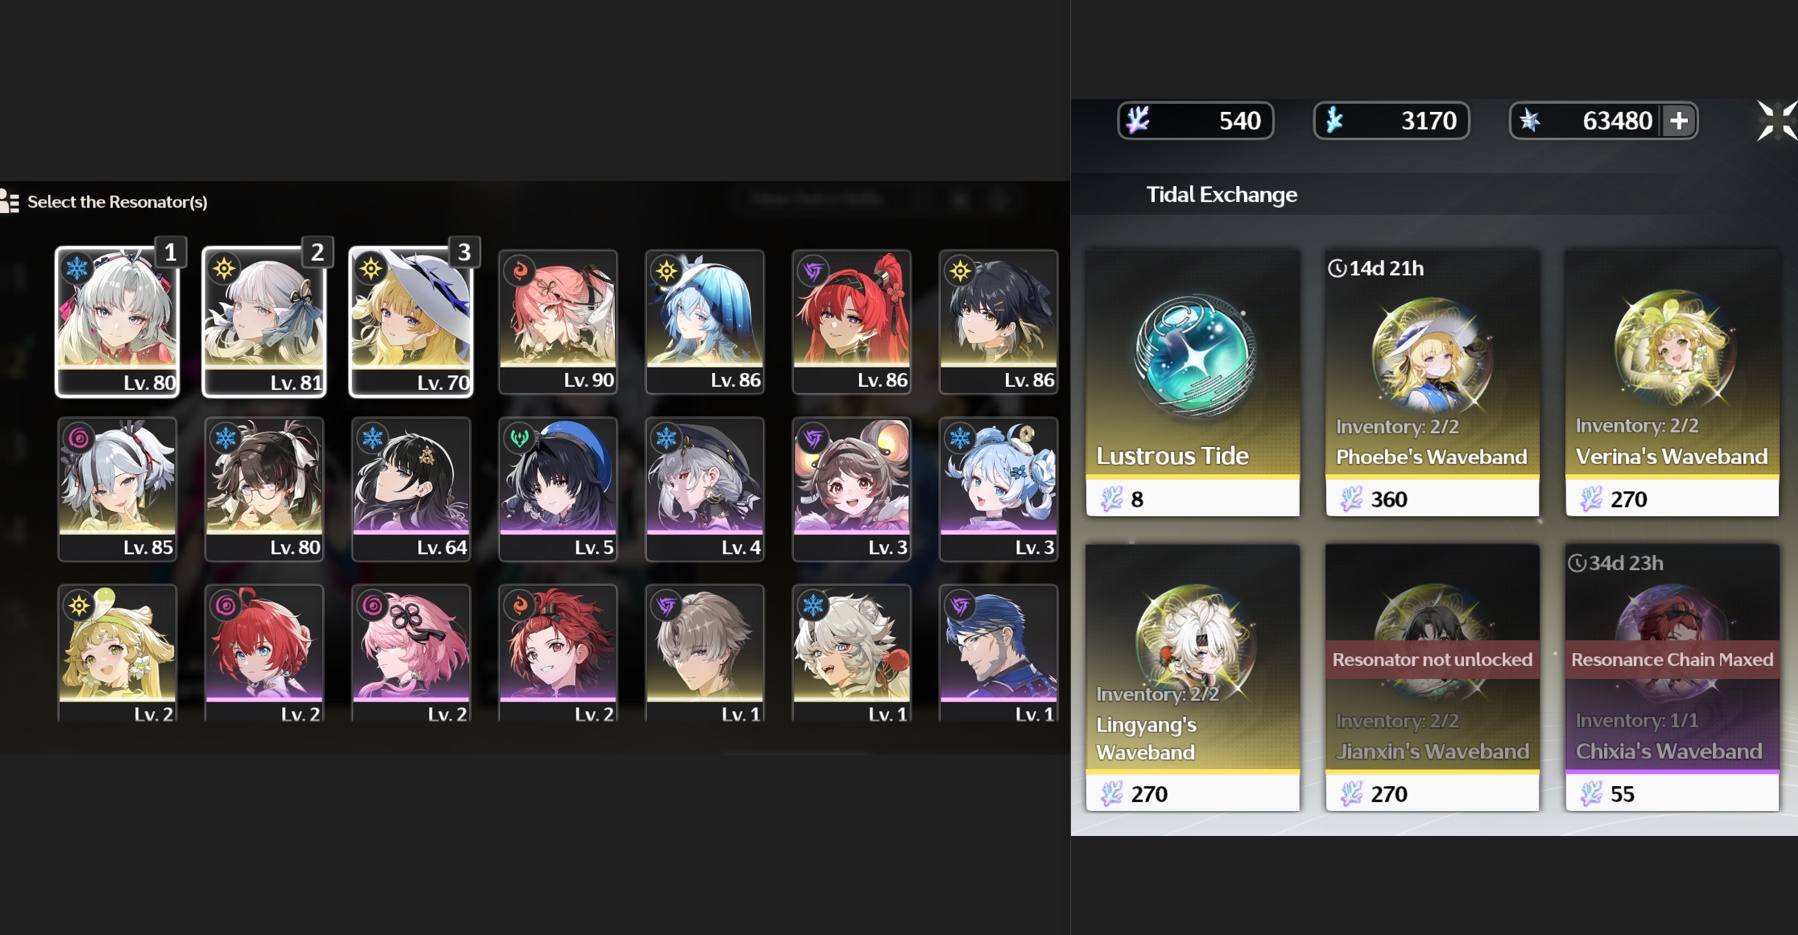The image size is (1798, 935).
Task: Click the locked Jianxin's Waveband card
Action: coord(1432,677)
